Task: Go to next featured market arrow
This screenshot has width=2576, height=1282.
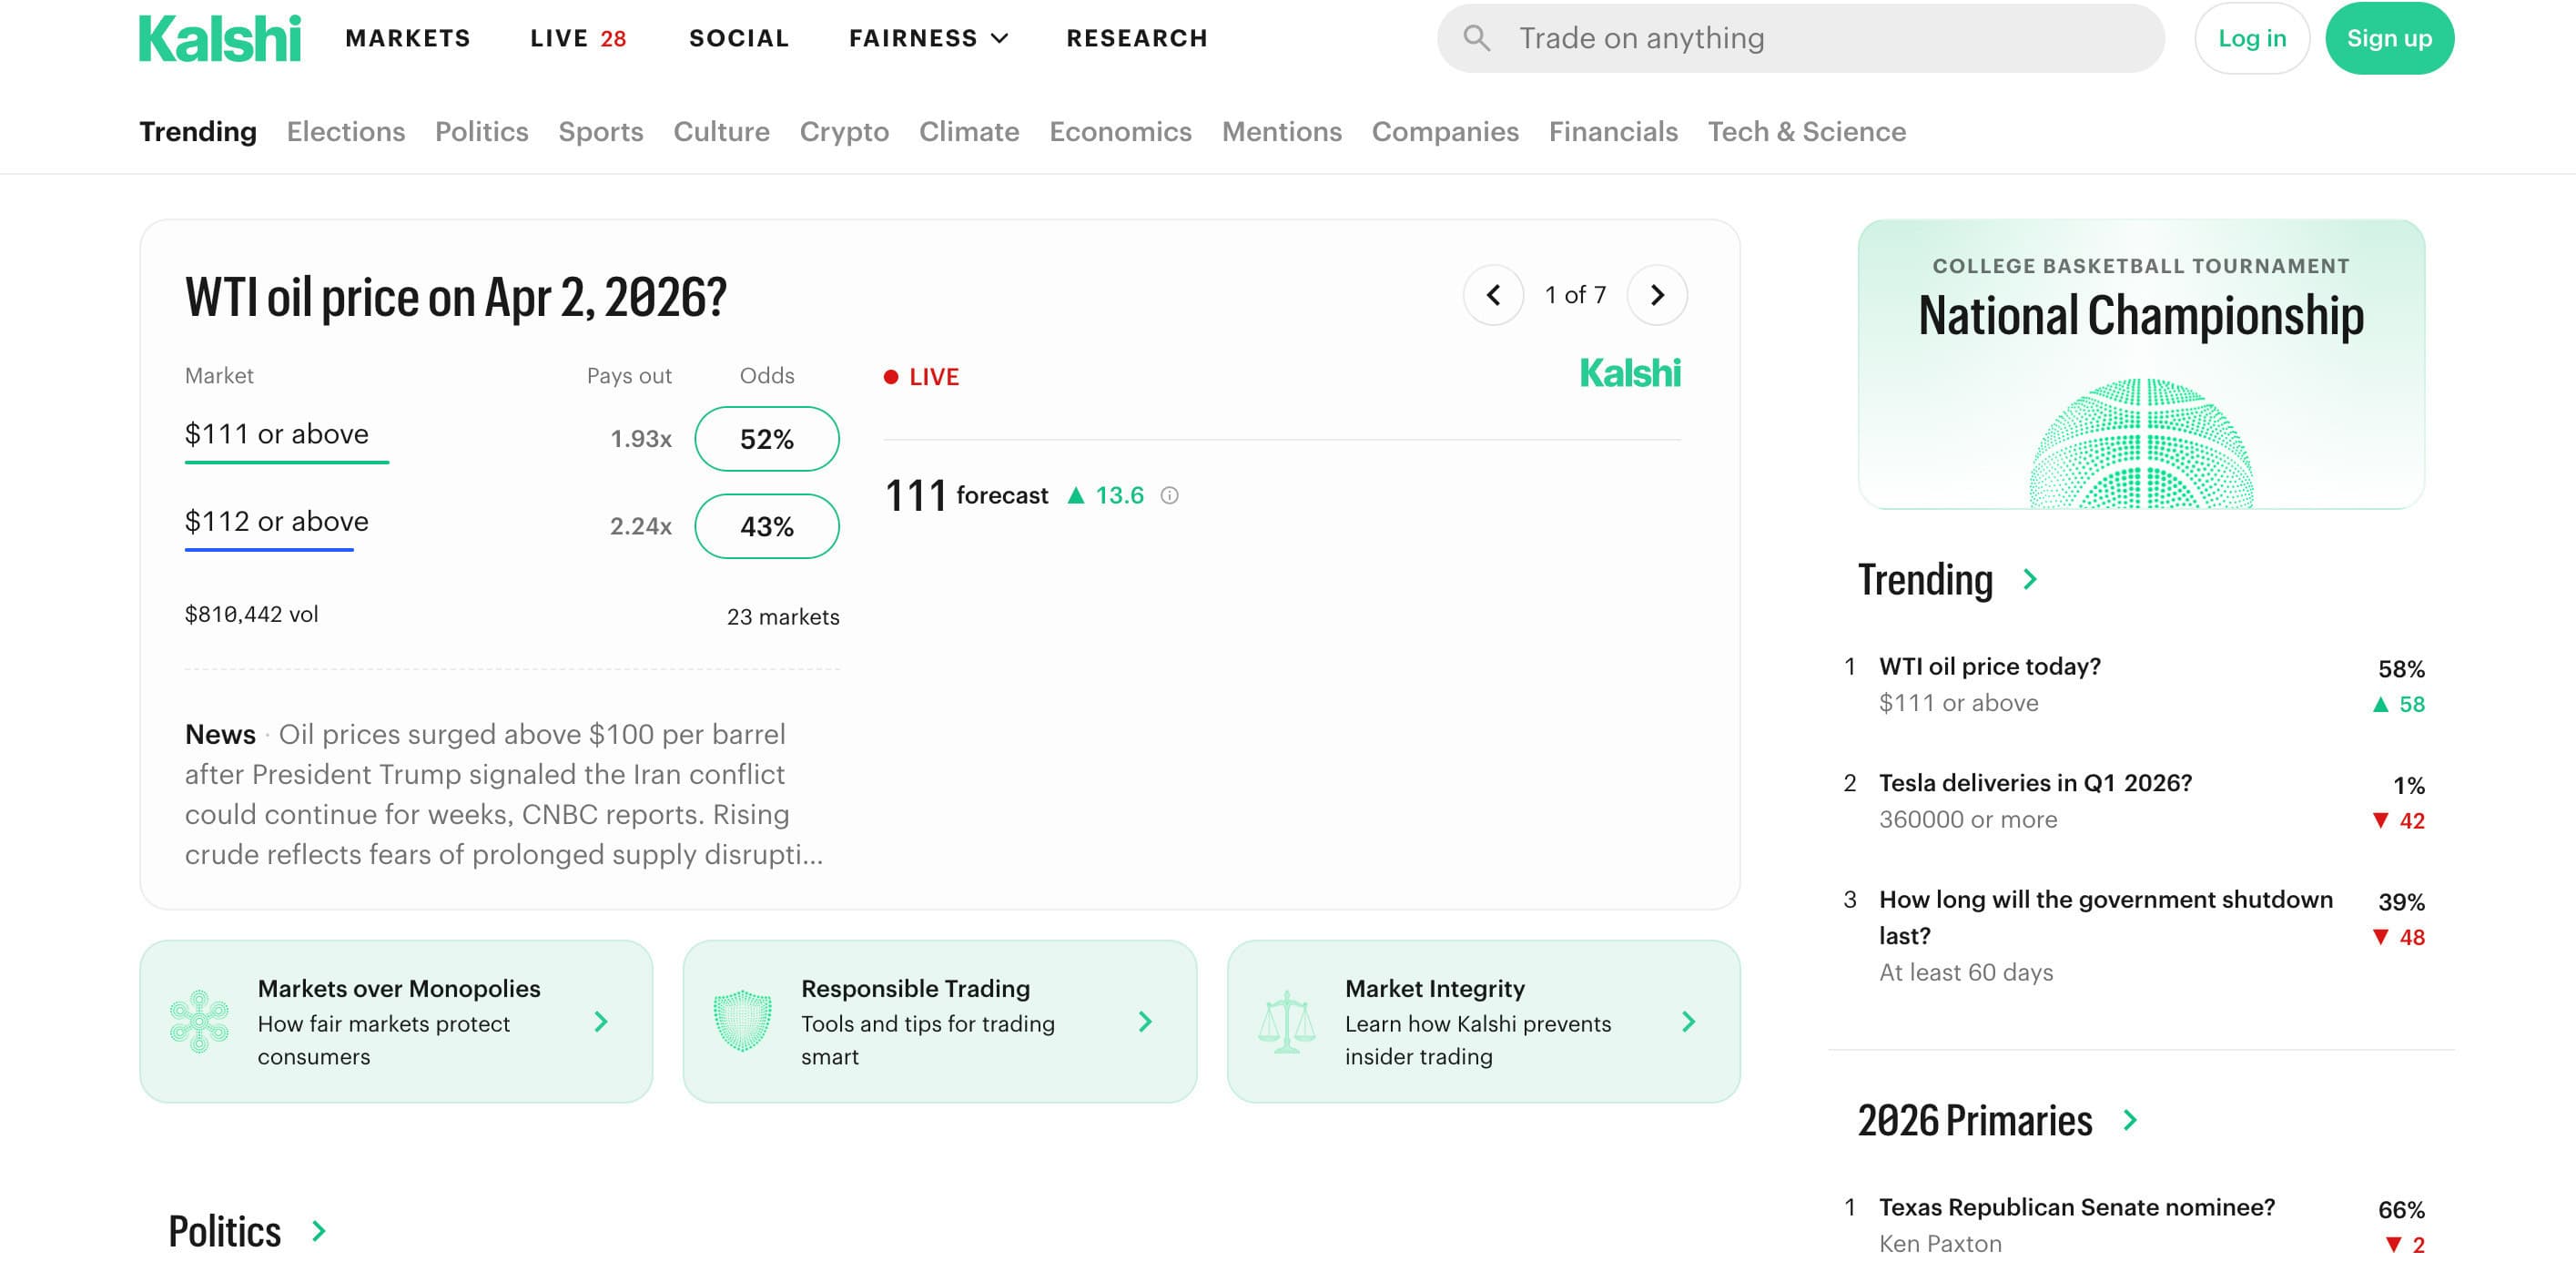Action: (x=1657, y=295)
